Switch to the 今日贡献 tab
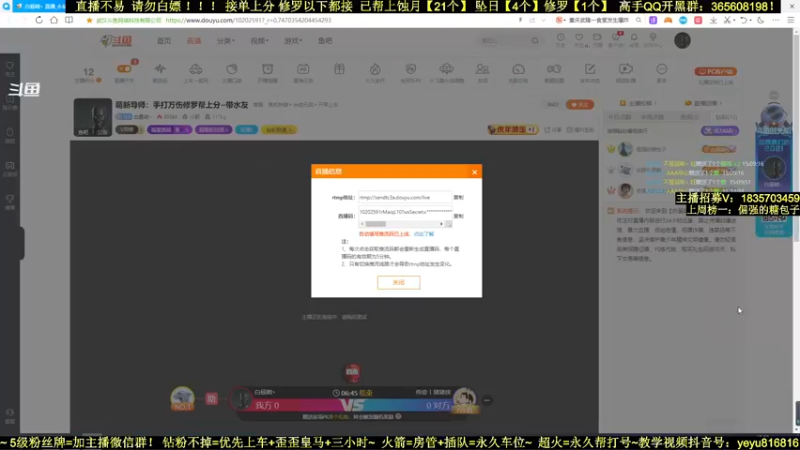Image resolution: width=800 pixels, height=450 pixels. (619, 117)
